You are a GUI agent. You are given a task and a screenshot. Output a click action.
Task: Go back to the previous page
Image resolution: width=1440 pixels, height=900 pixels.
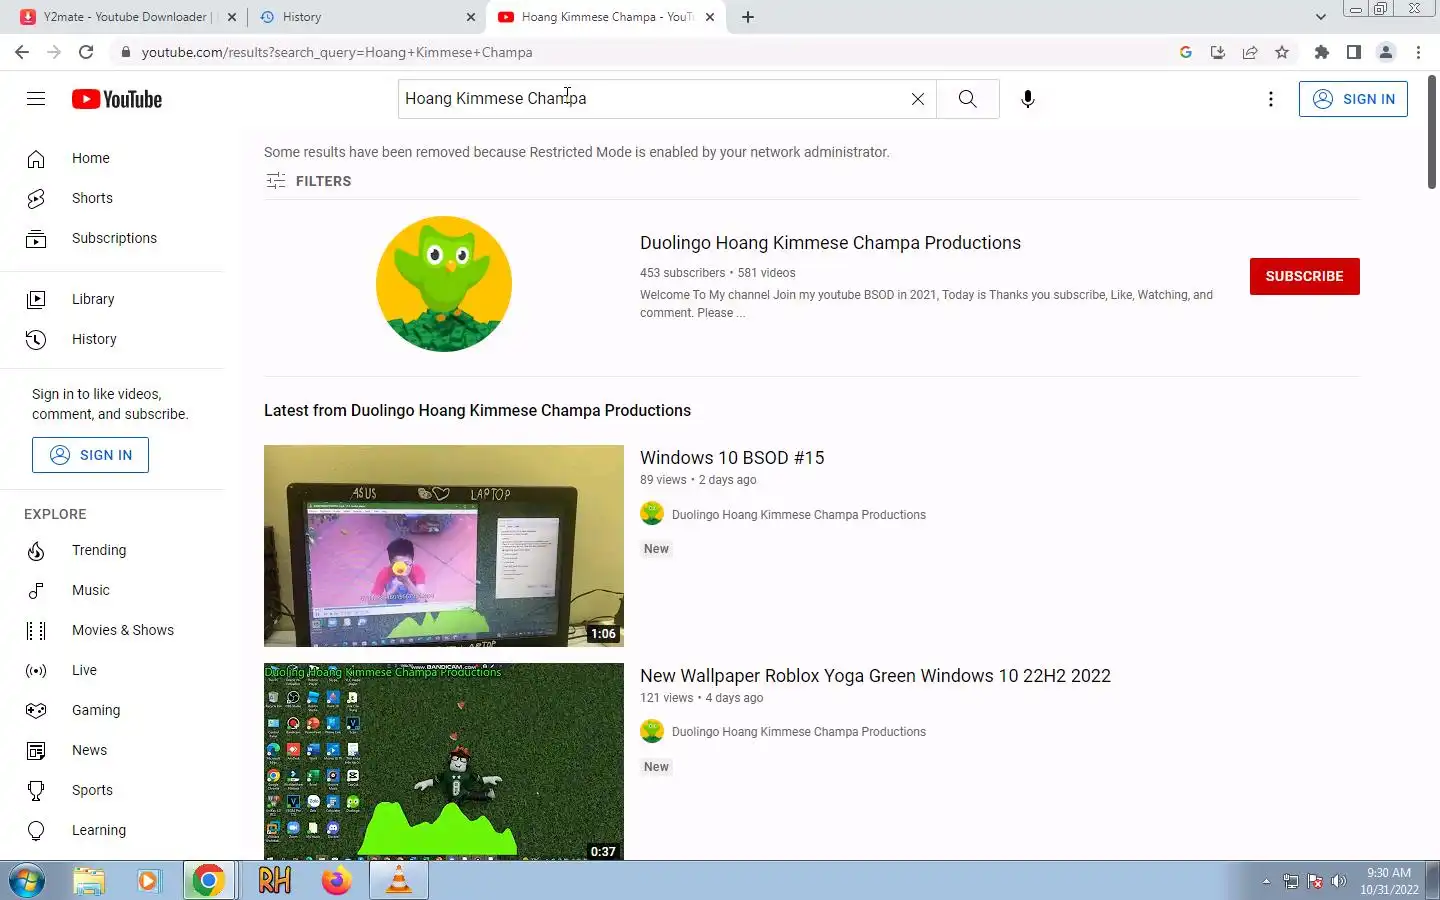(x=22, y=52)
